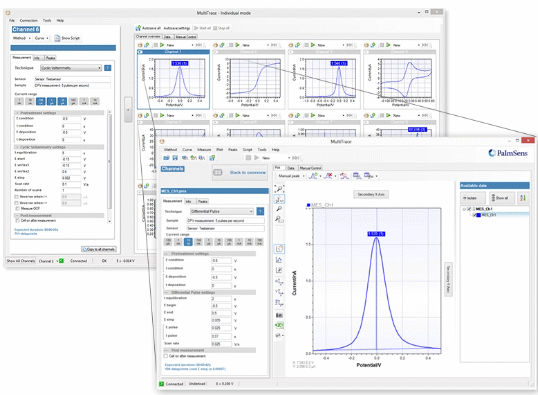Viewport: 538px width, 395px height.
Task: Click the add peak curve icon with green plus
Action: coord(313,176)
